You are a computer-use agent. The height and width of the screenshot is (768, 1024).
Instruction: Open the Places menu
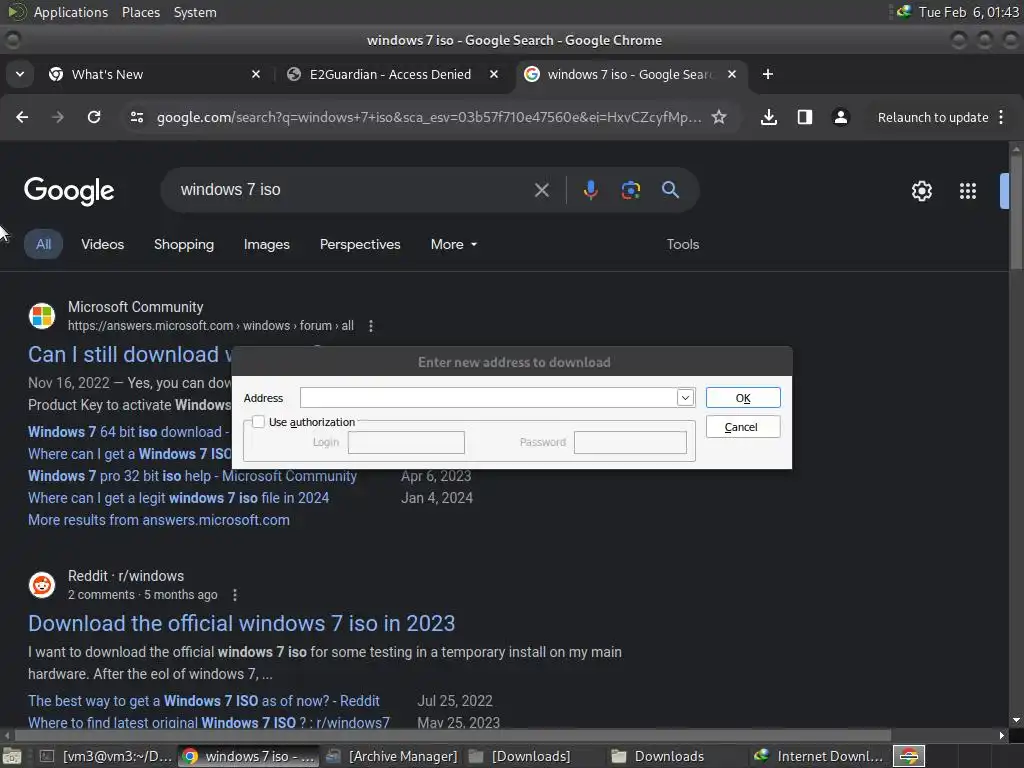point(140,12)
